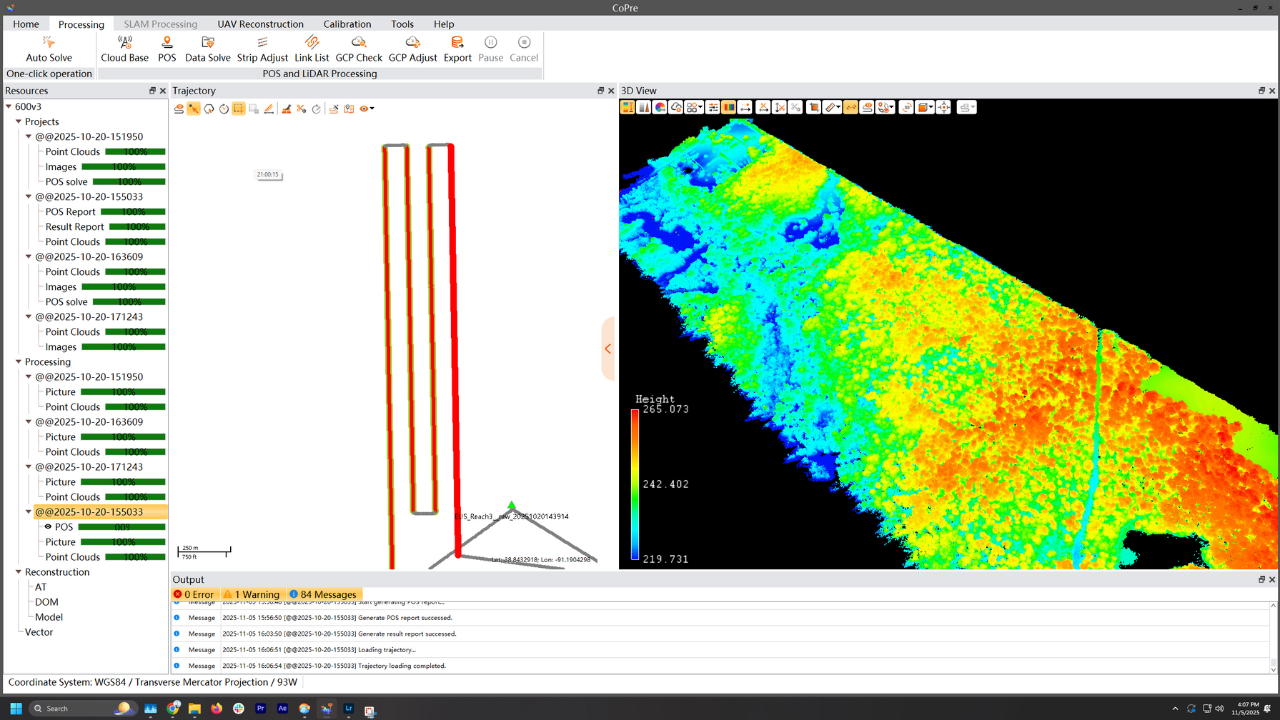
Task: Collapse the Reconstruction tree node
Action: click(x=19, y=572)
